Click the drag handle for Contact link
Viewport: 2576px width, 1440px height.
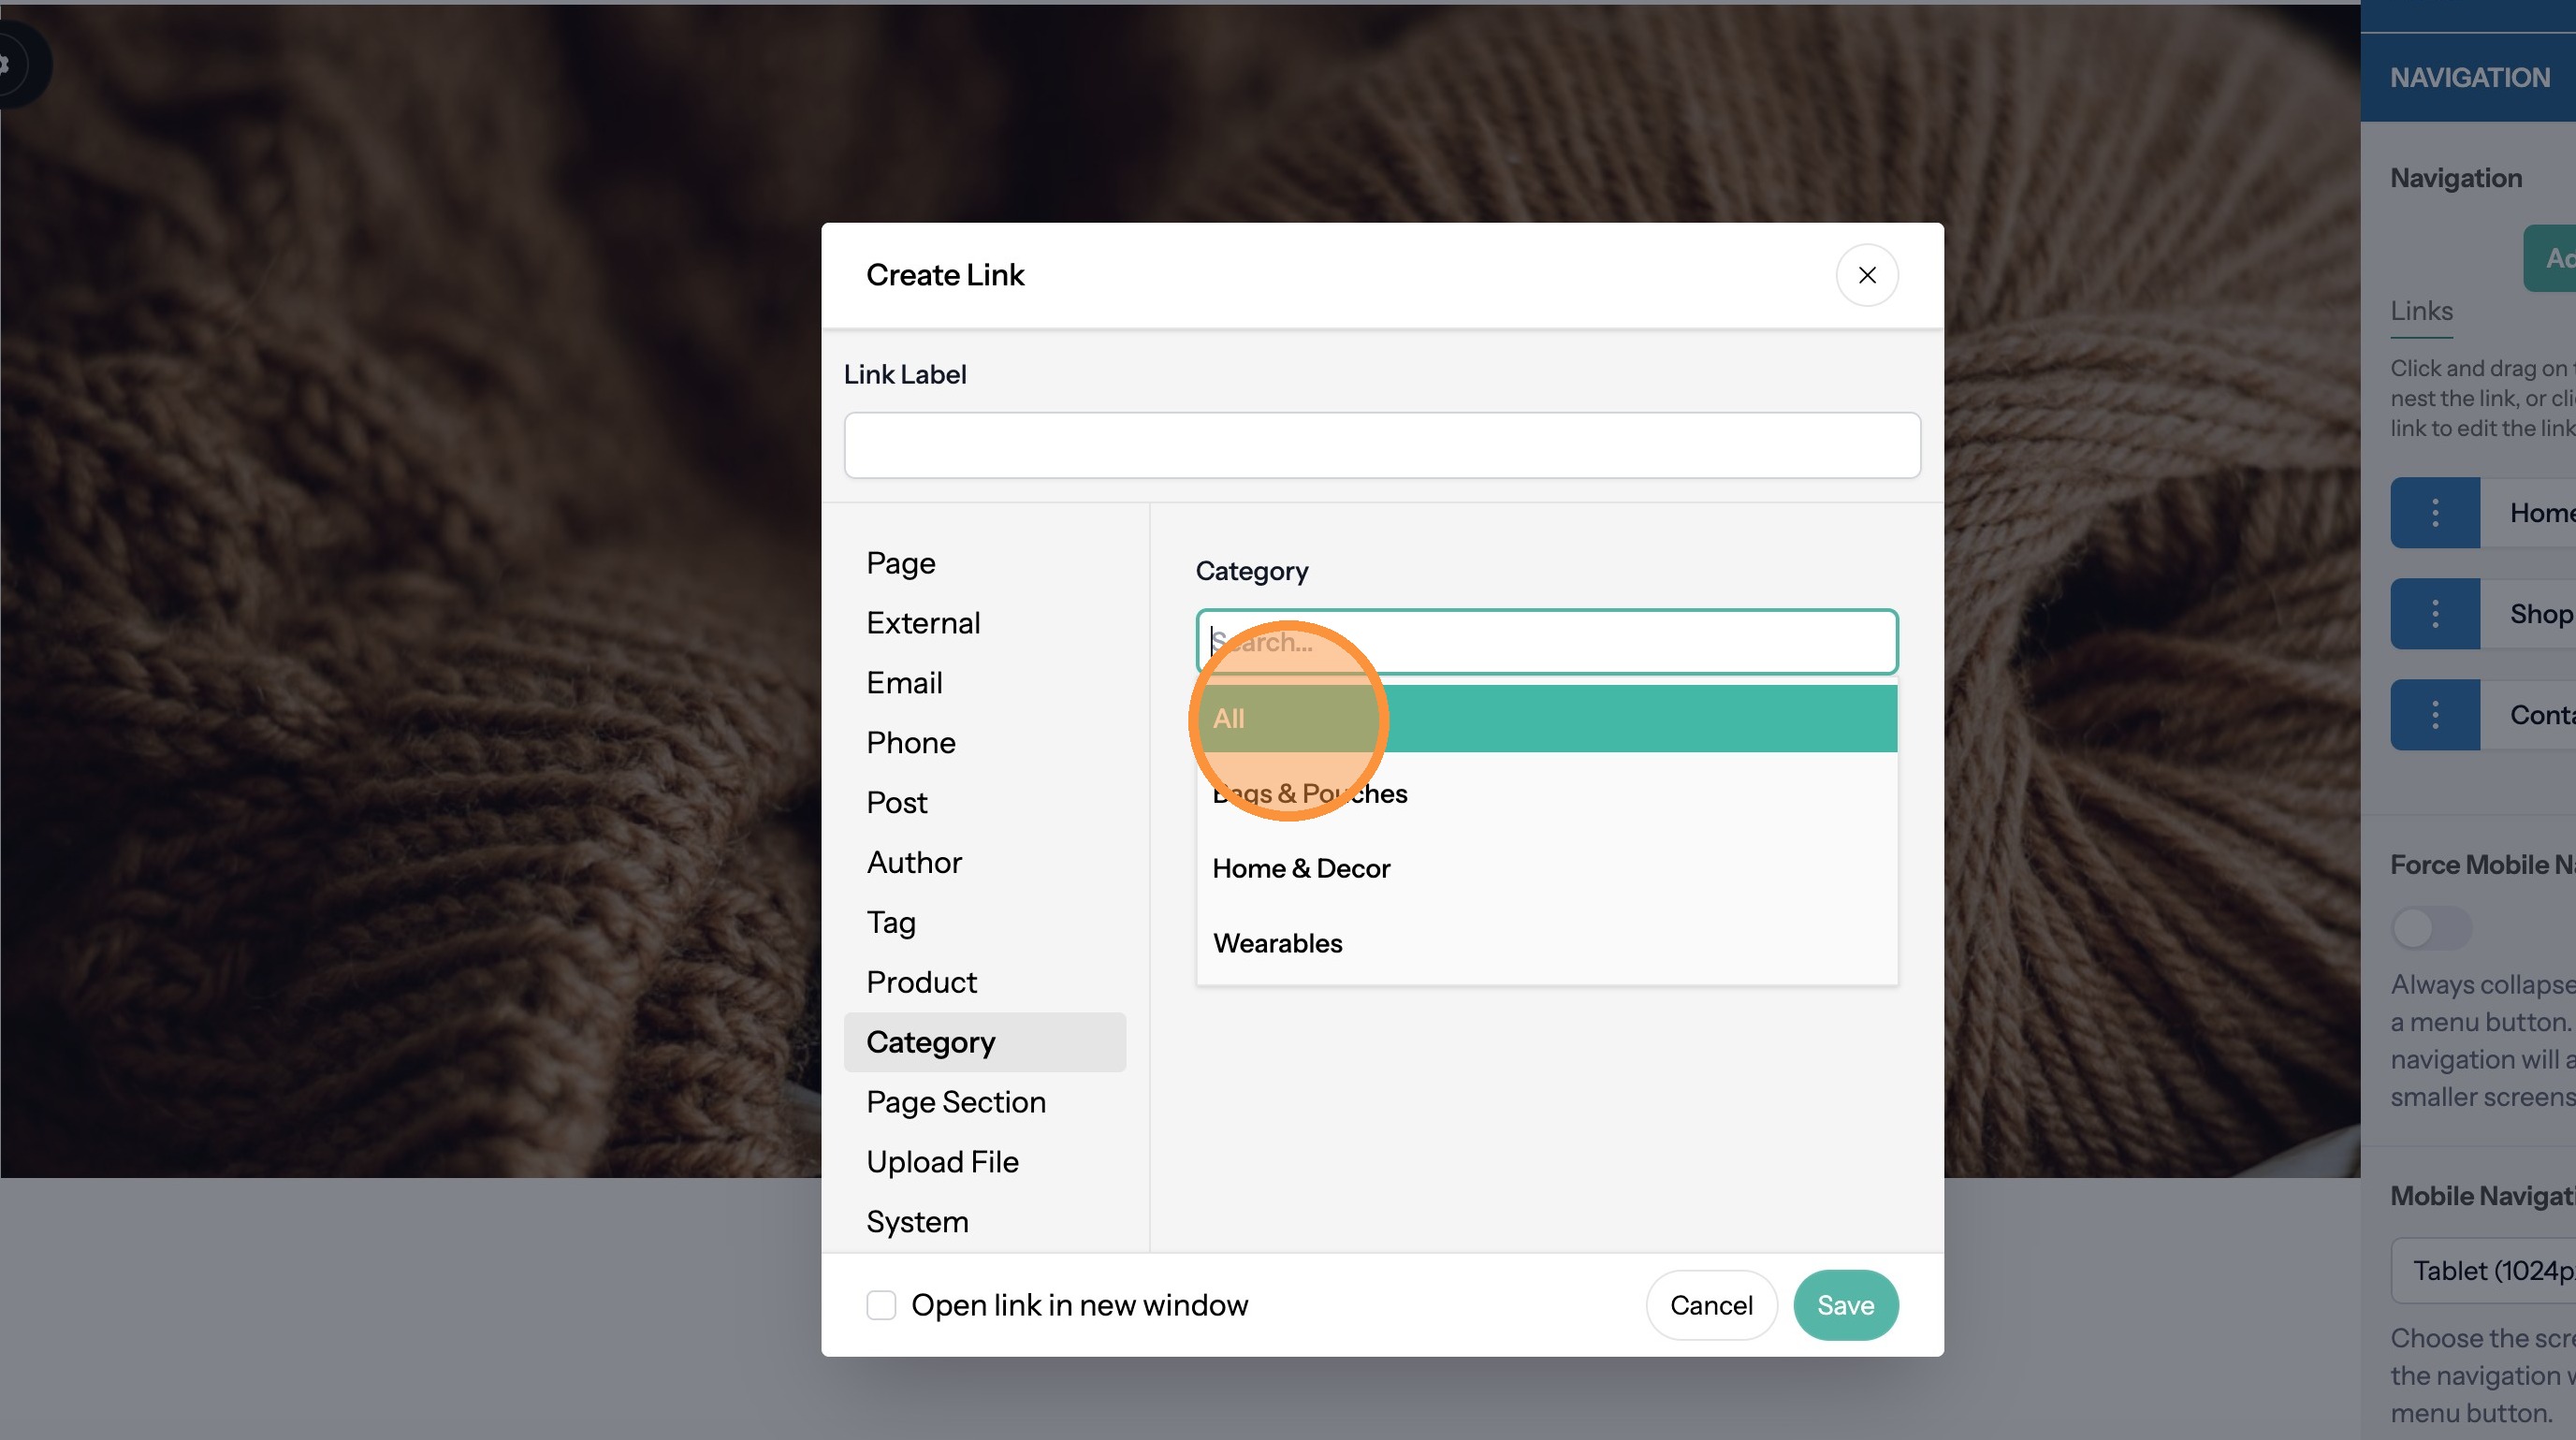[2434, 715]
